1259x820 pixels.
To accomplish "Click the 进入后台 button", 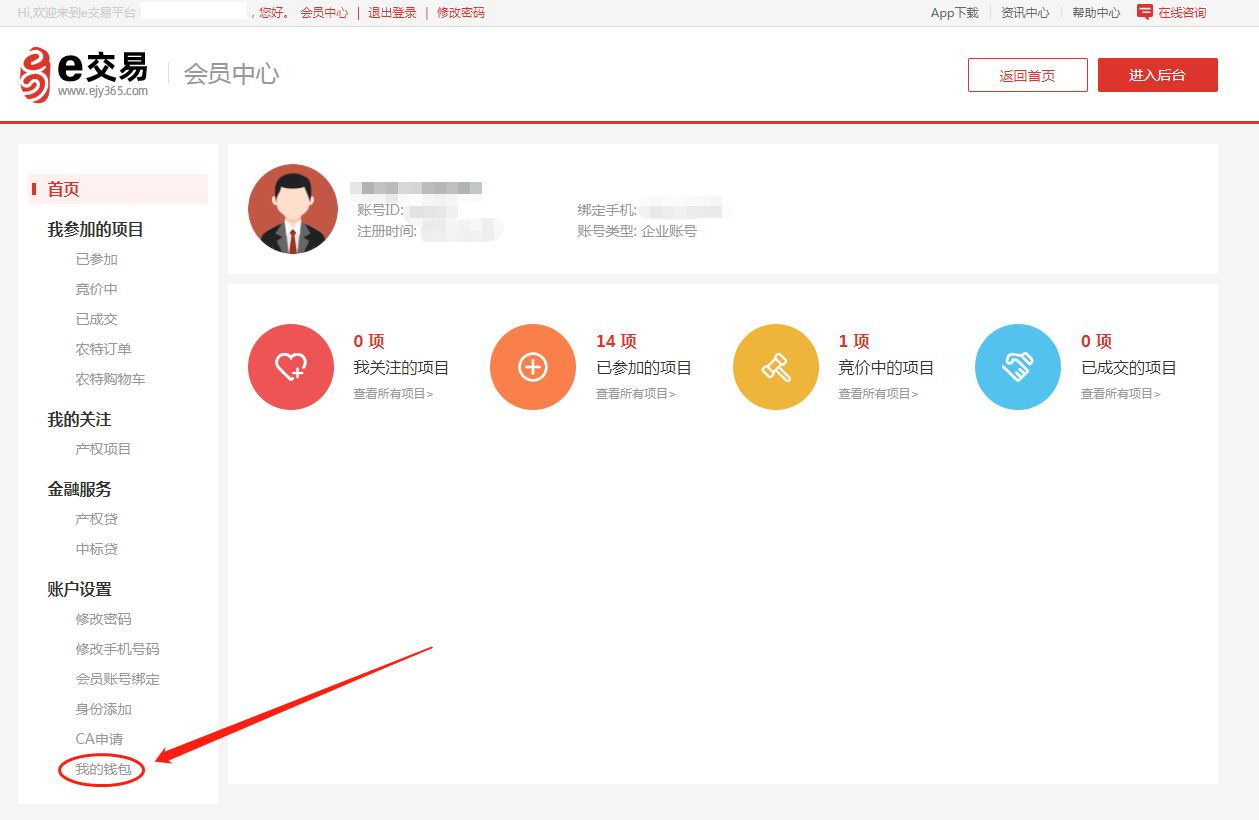I will 1158,75.
